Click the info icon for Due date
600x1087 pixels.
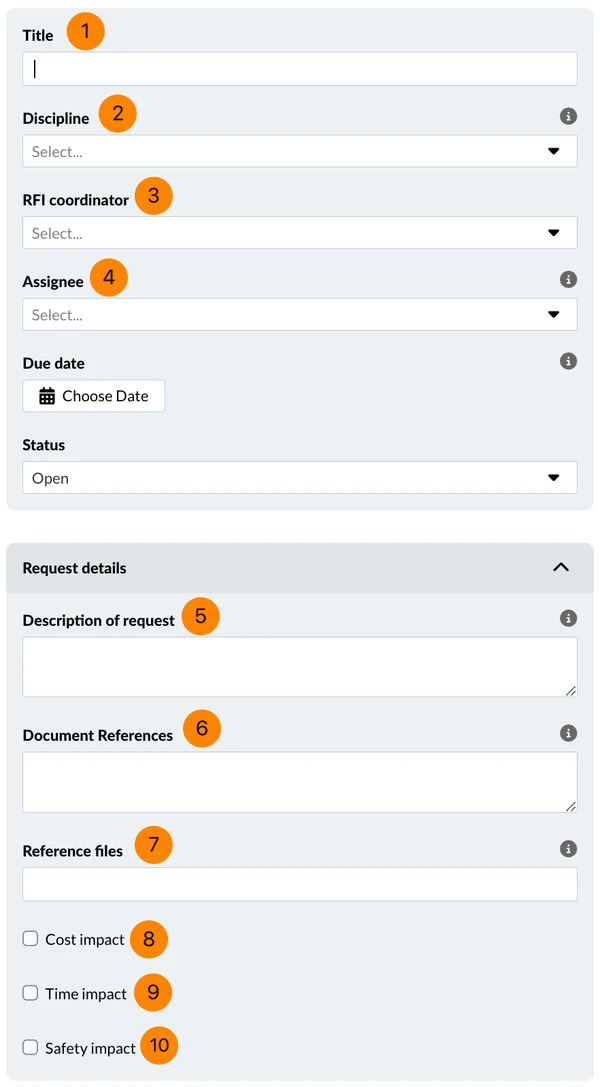click(568, 360)
